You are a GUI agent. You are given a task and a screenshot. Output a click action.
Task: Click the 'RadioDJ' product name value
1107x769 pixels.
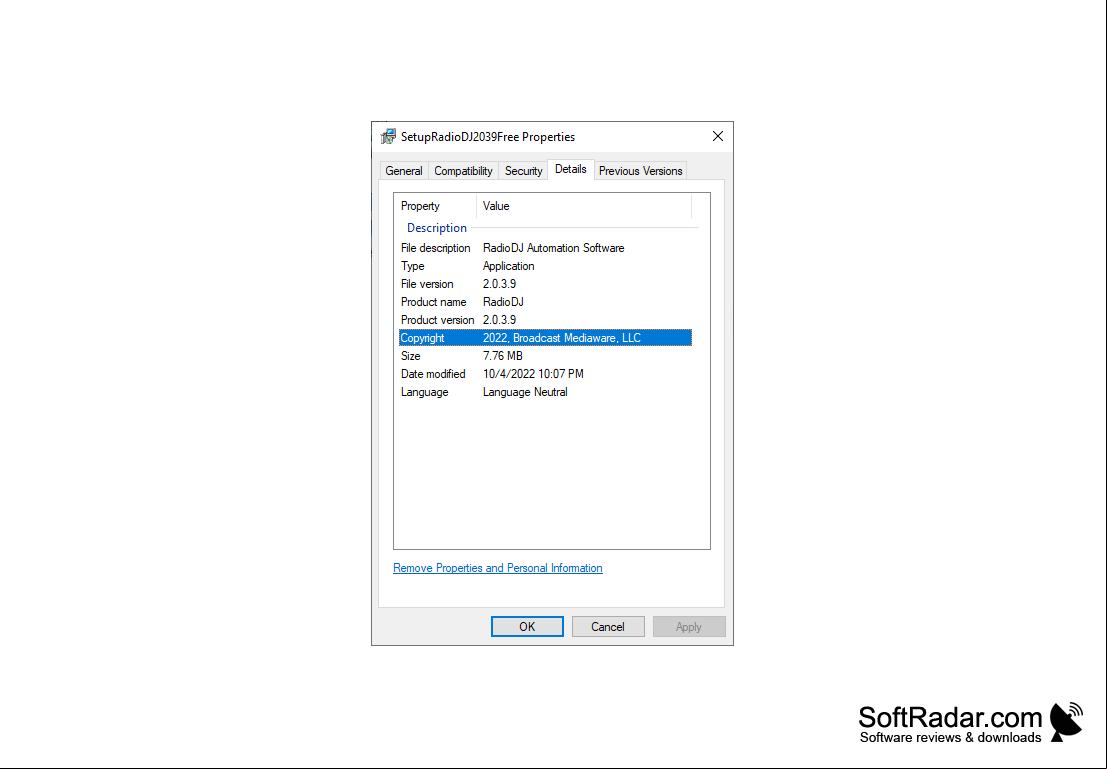click(503, 302)
